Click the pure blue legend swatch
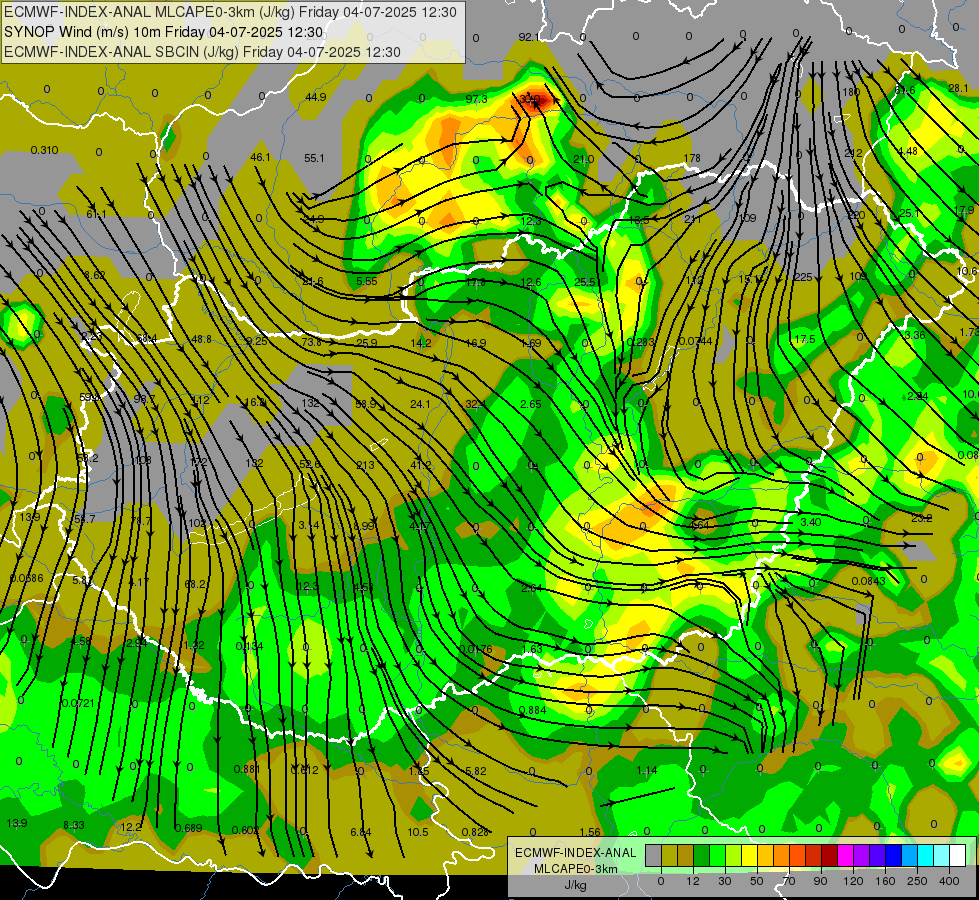This screenshot has width=979, height=900. 894,856
